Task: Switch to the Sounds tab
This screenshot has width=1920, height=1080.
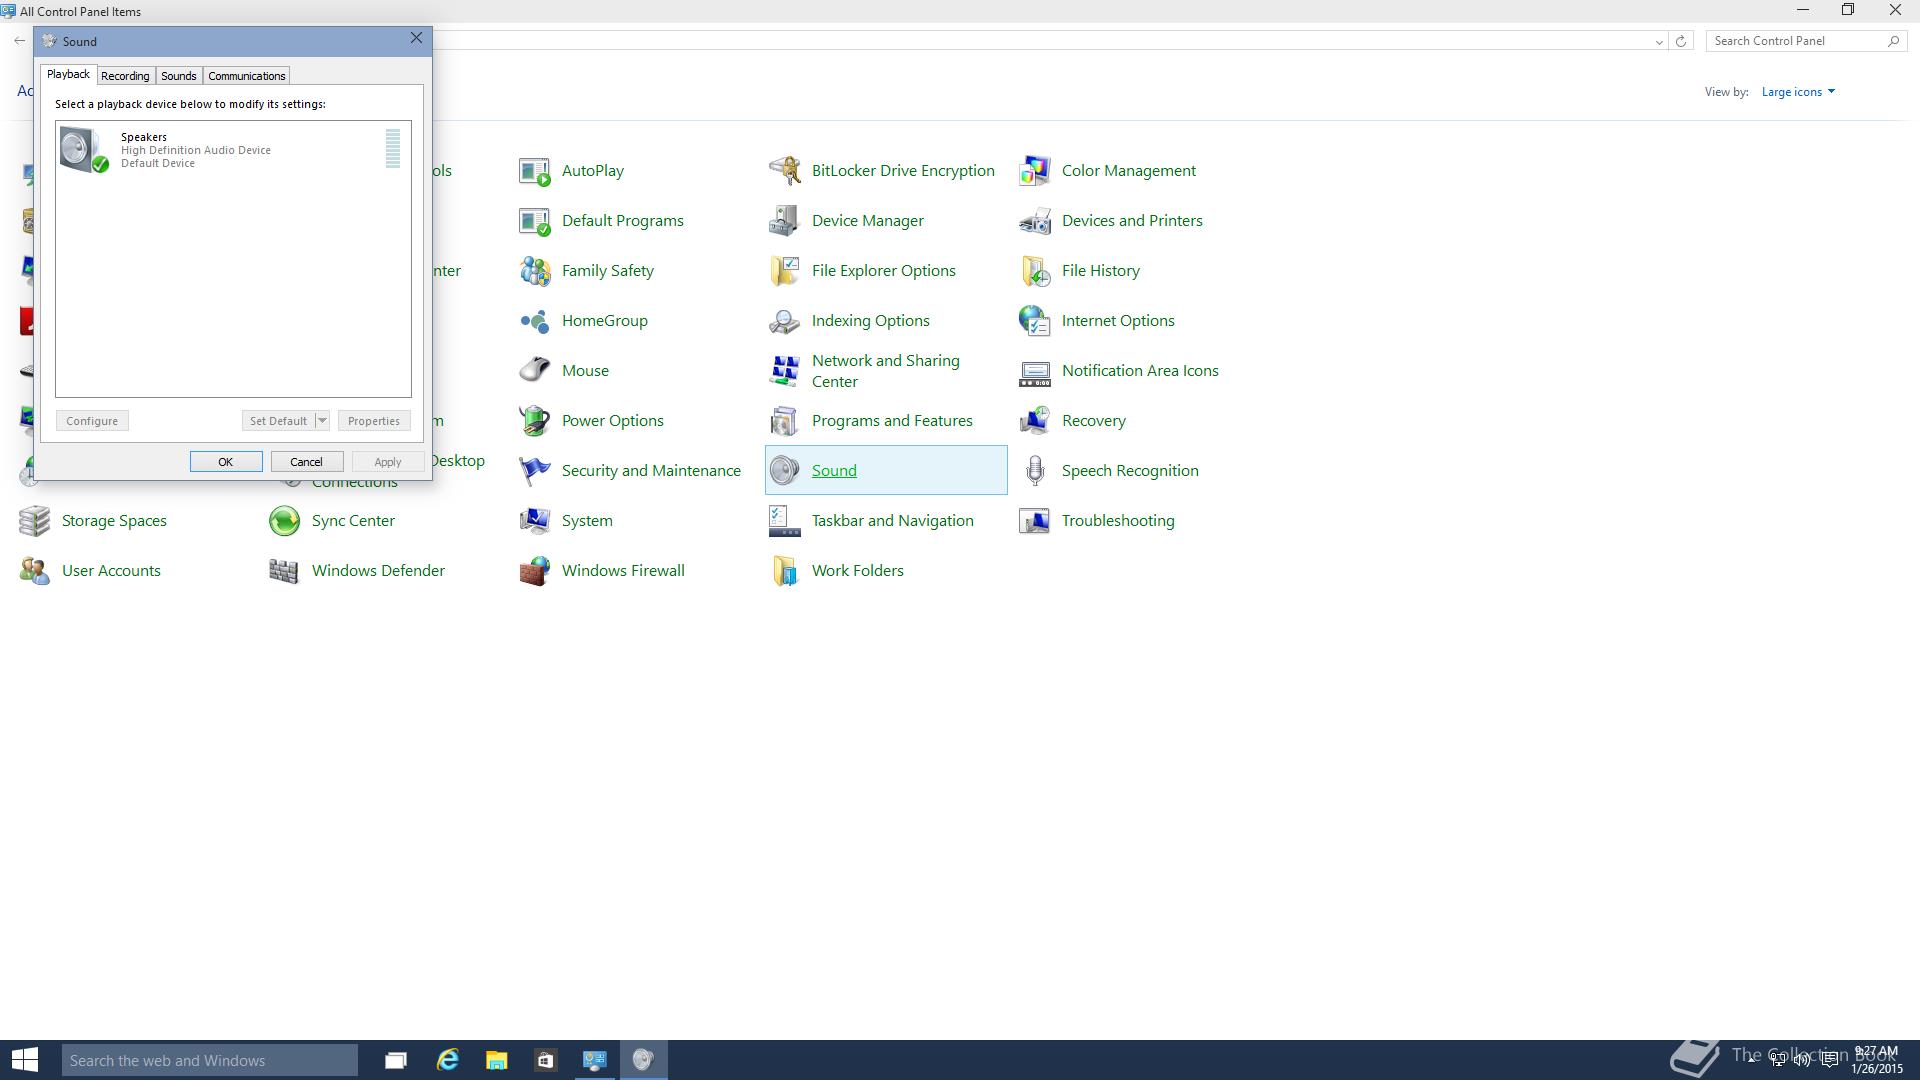Action: [179, 76]
